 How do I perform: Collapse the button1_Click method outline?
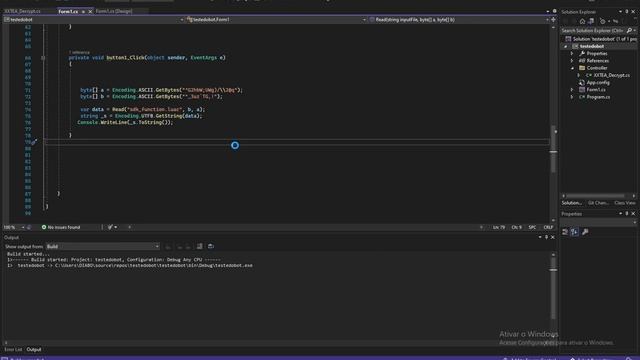point(43,58)
